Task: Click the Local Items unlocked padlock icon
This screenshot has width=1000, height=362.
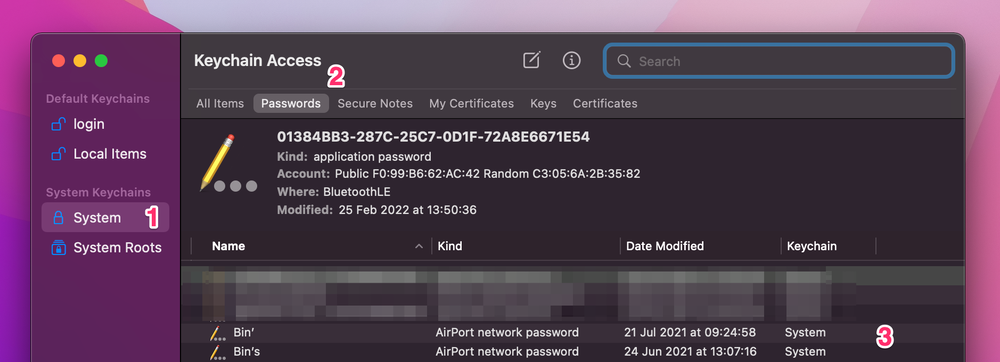Action: (58, 154)
